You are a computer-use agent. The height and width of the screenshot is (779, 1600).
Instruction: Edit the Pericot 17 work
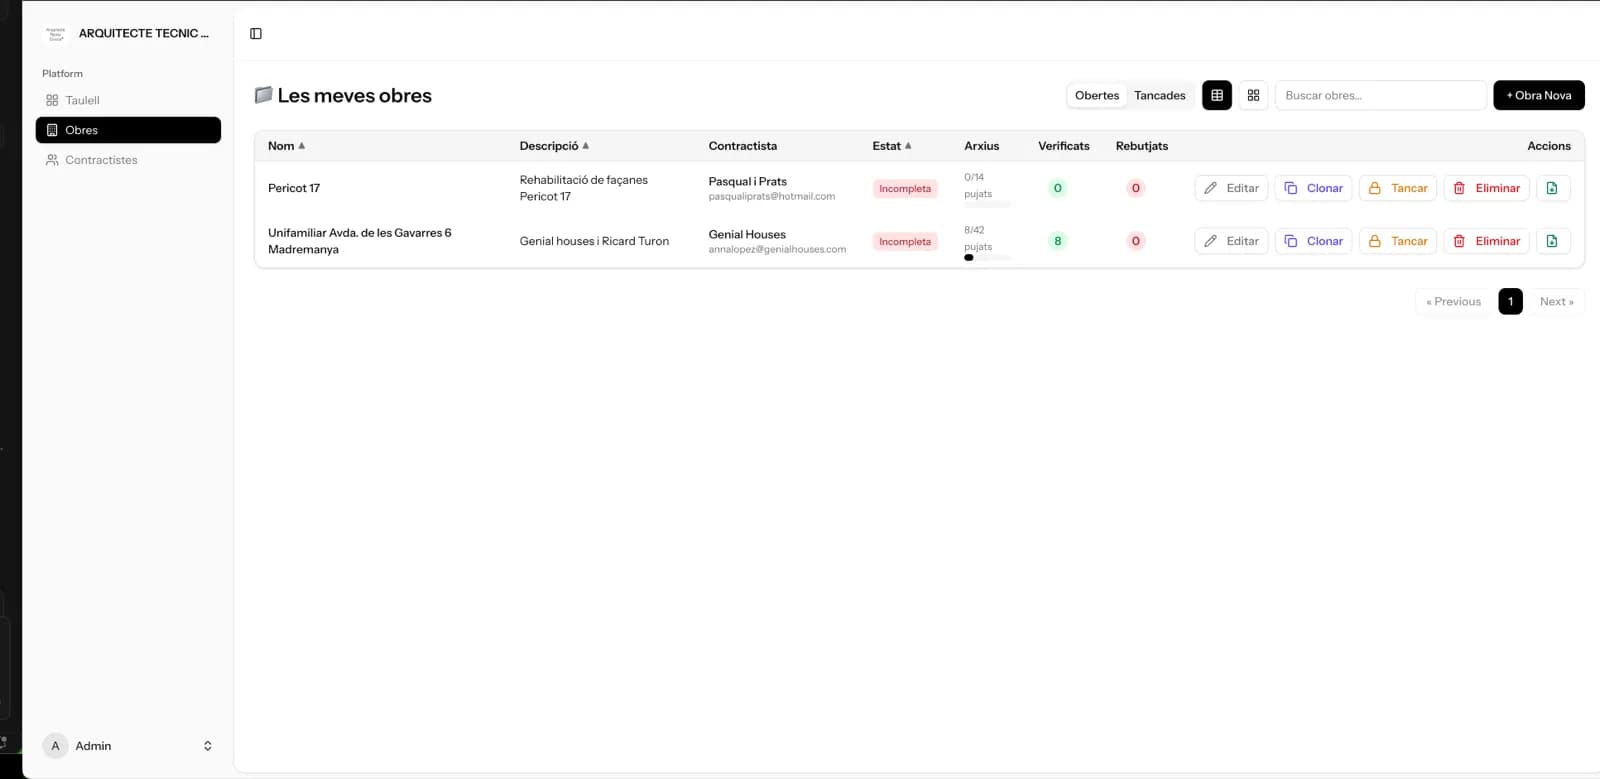pyautogui.click(x=1231, y=188)
